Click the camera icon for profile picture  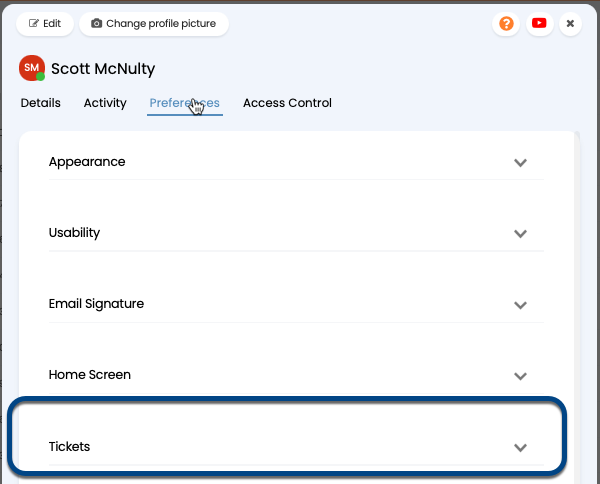click(x=97, y=23)
